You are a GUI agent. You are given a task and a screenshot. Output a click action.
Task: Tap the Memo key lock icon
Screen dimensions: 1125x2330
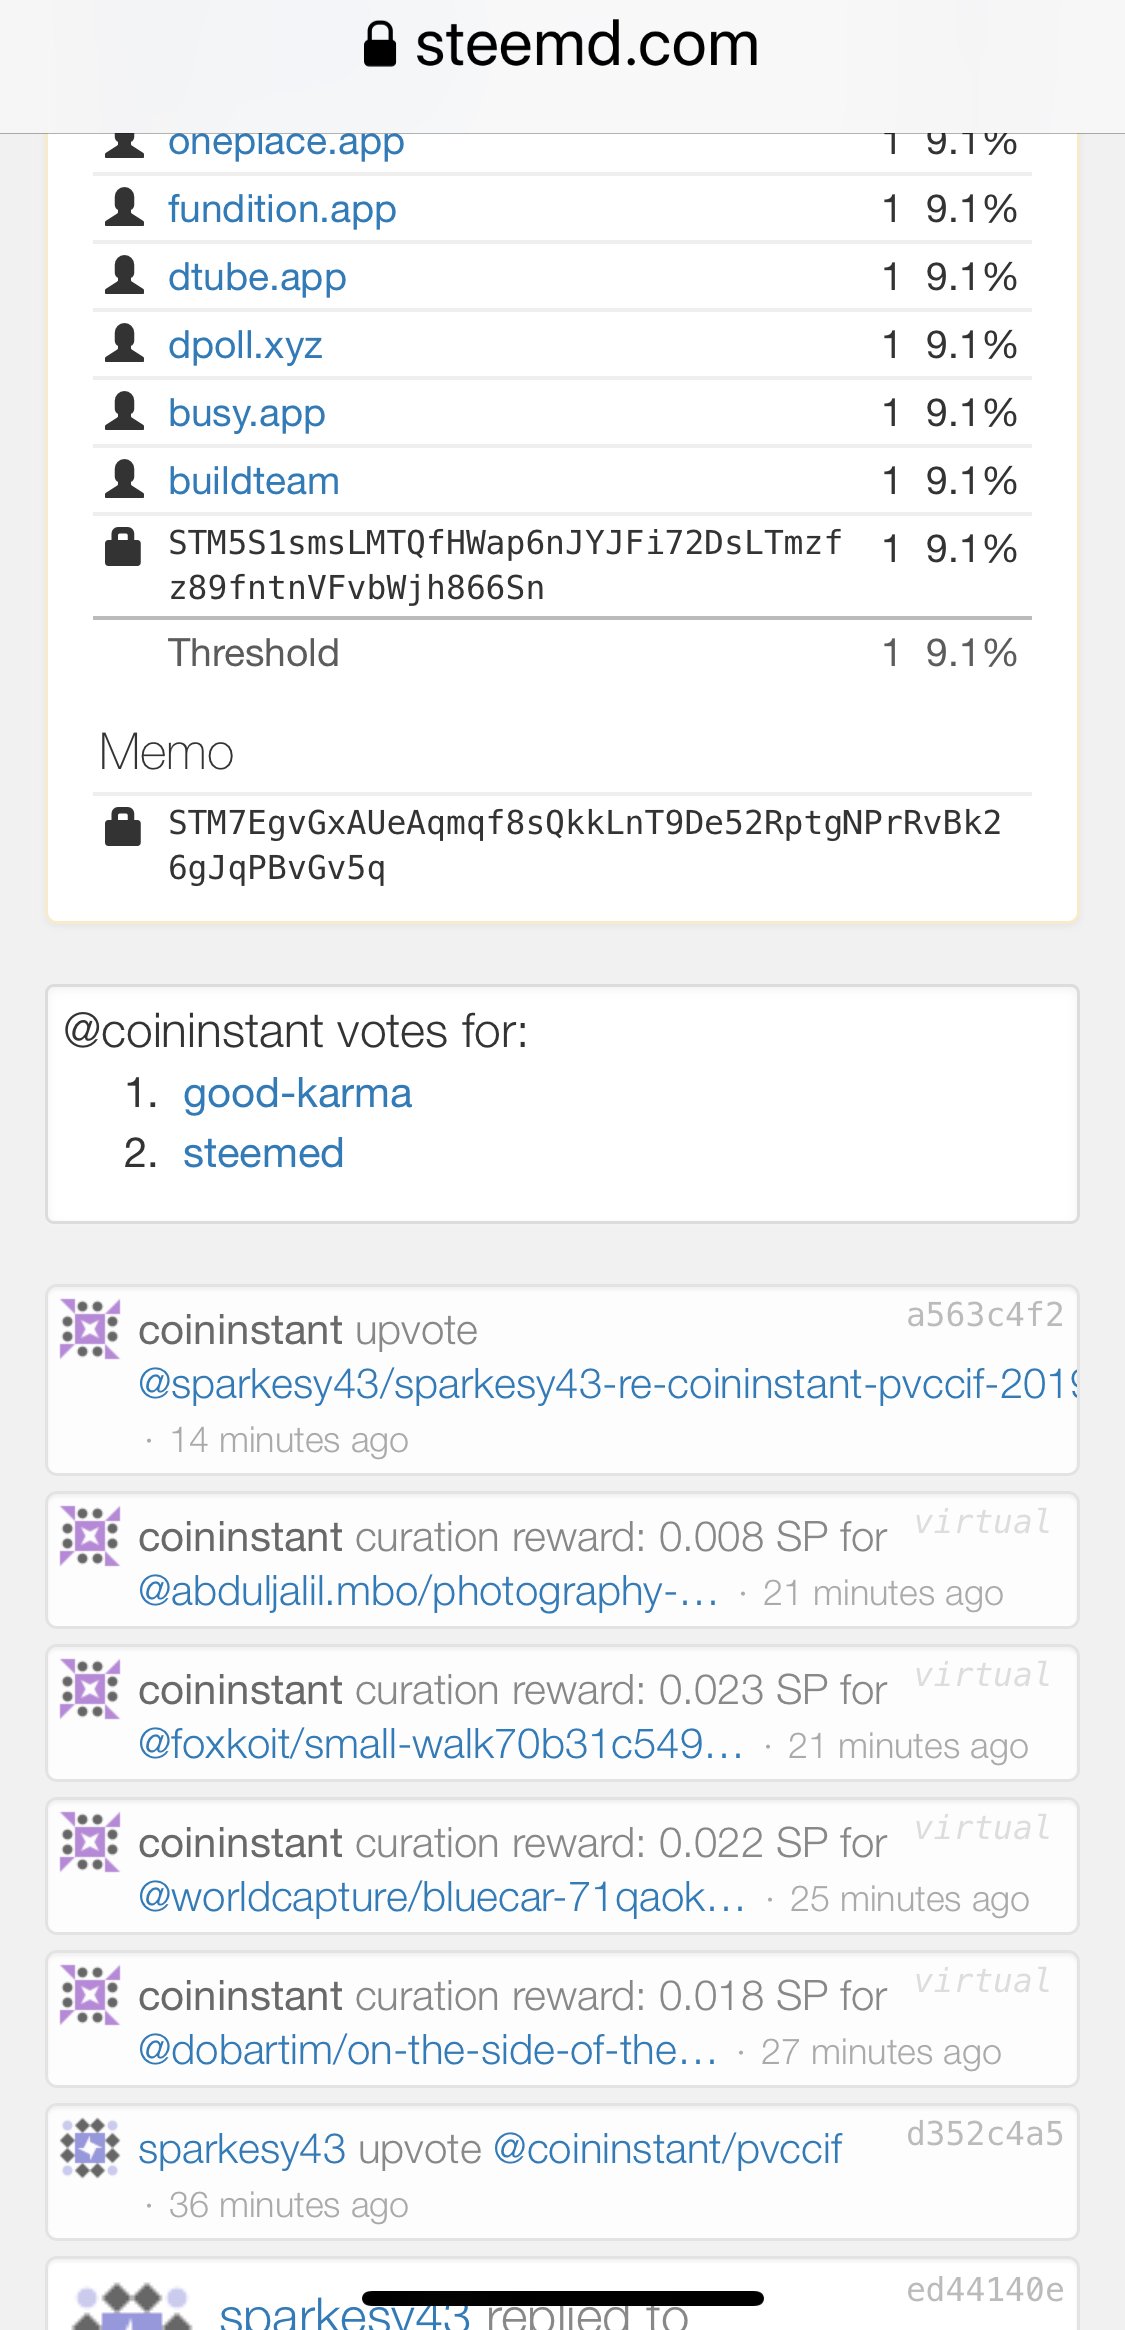[123, 826]
